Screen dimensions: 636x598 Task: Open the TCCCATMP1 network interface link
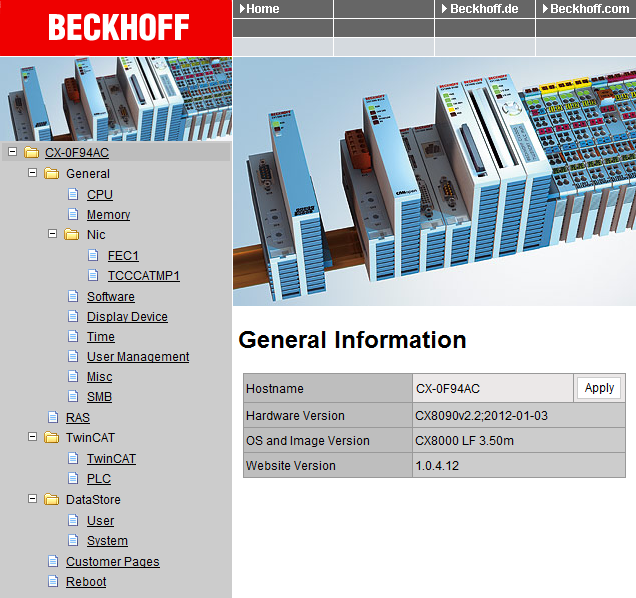(144, 276)
